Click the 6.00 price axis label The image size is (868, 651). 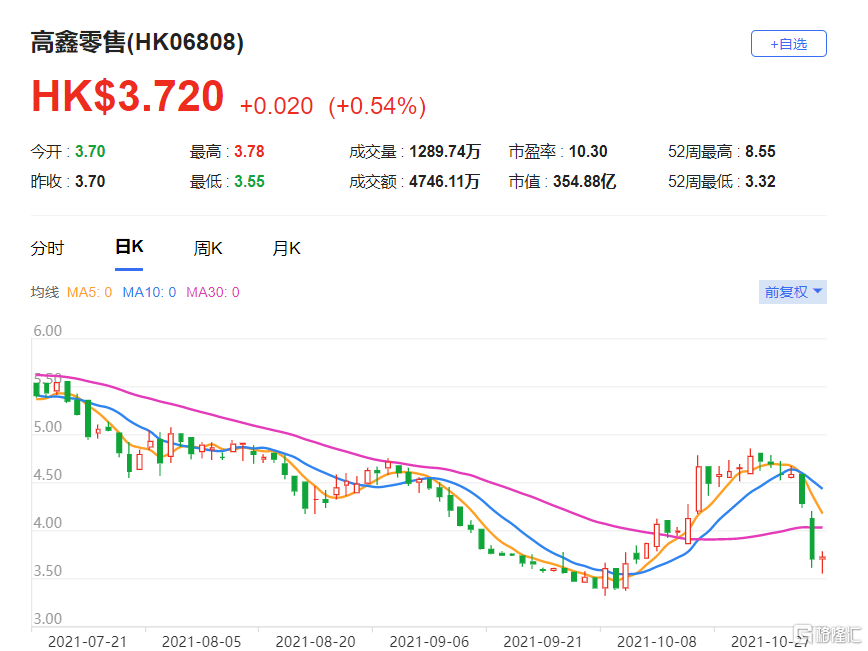tap(48, 330)
